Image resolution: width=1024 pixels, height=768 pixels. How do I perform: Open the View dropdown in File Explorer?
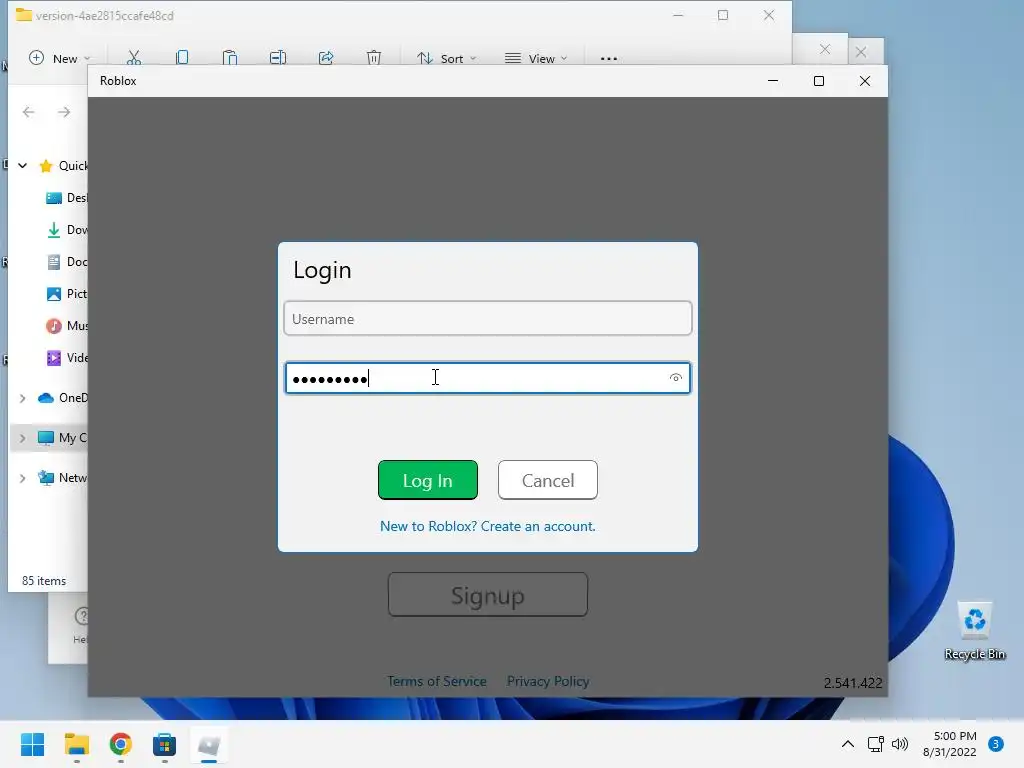click(536, 58)
